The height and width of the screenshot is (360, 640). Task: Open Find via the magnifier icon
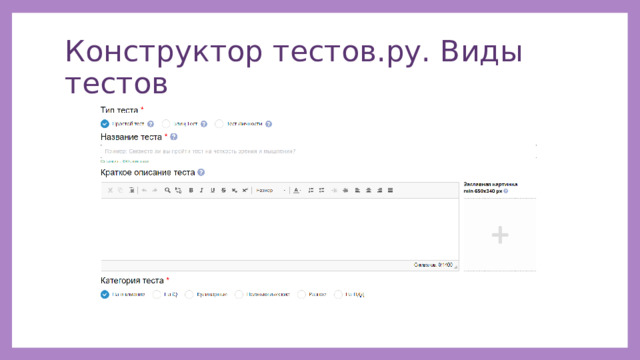167,190
